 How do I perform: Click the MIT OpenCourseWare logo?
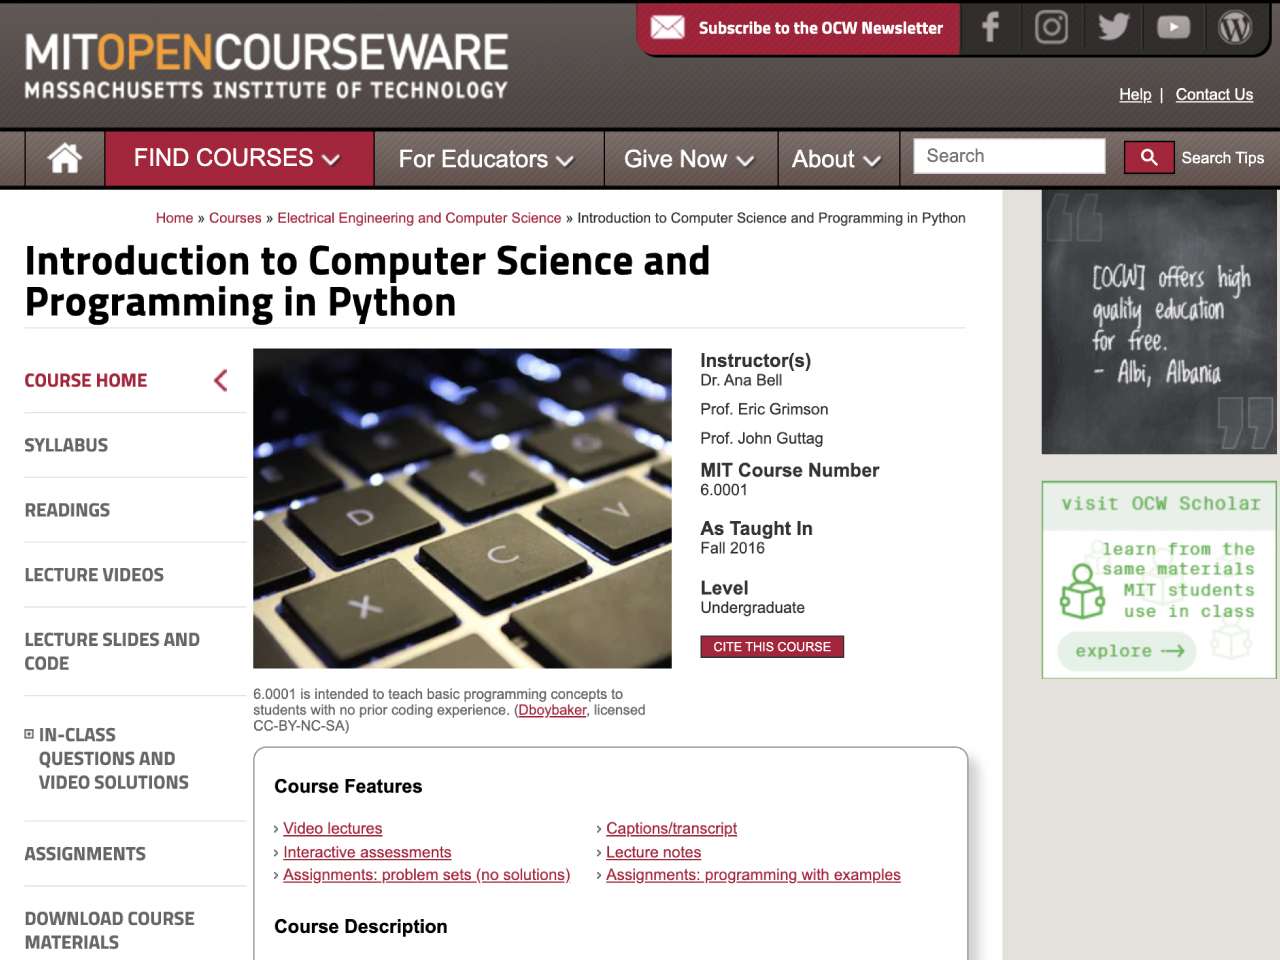coord(266,66)
